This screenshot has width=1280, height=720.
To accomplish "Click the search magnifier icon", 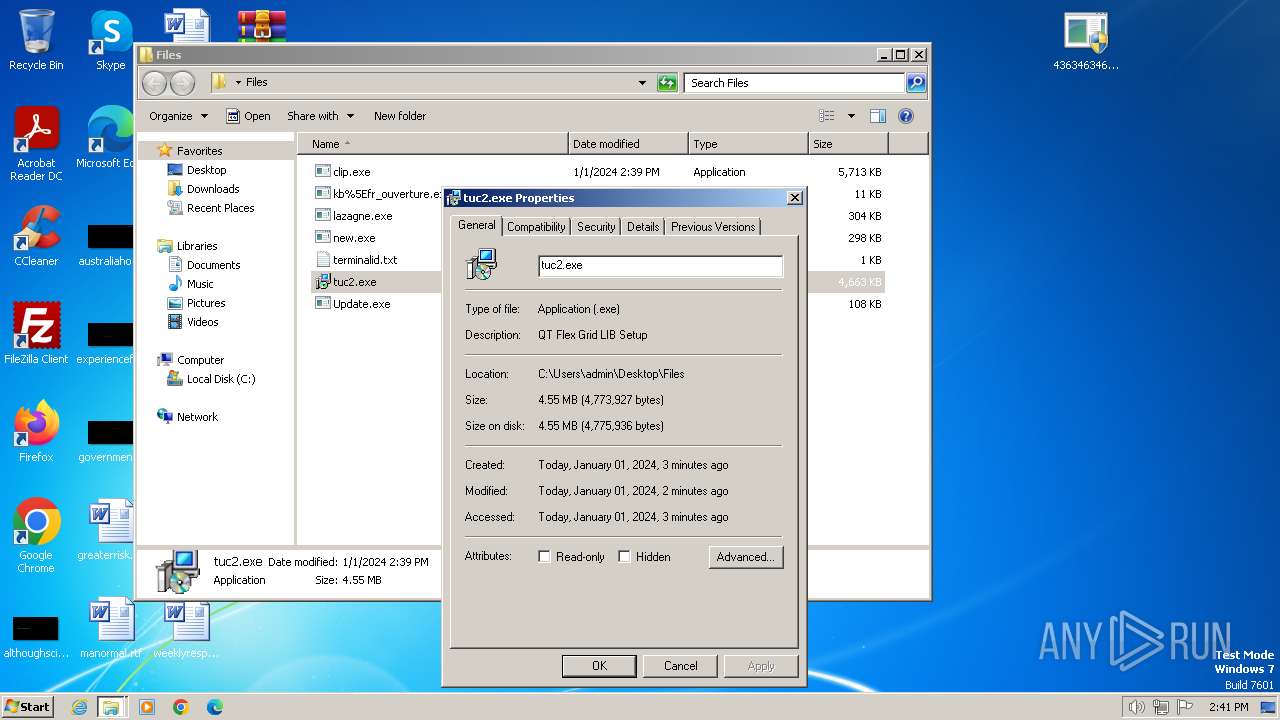I will 915,83.
